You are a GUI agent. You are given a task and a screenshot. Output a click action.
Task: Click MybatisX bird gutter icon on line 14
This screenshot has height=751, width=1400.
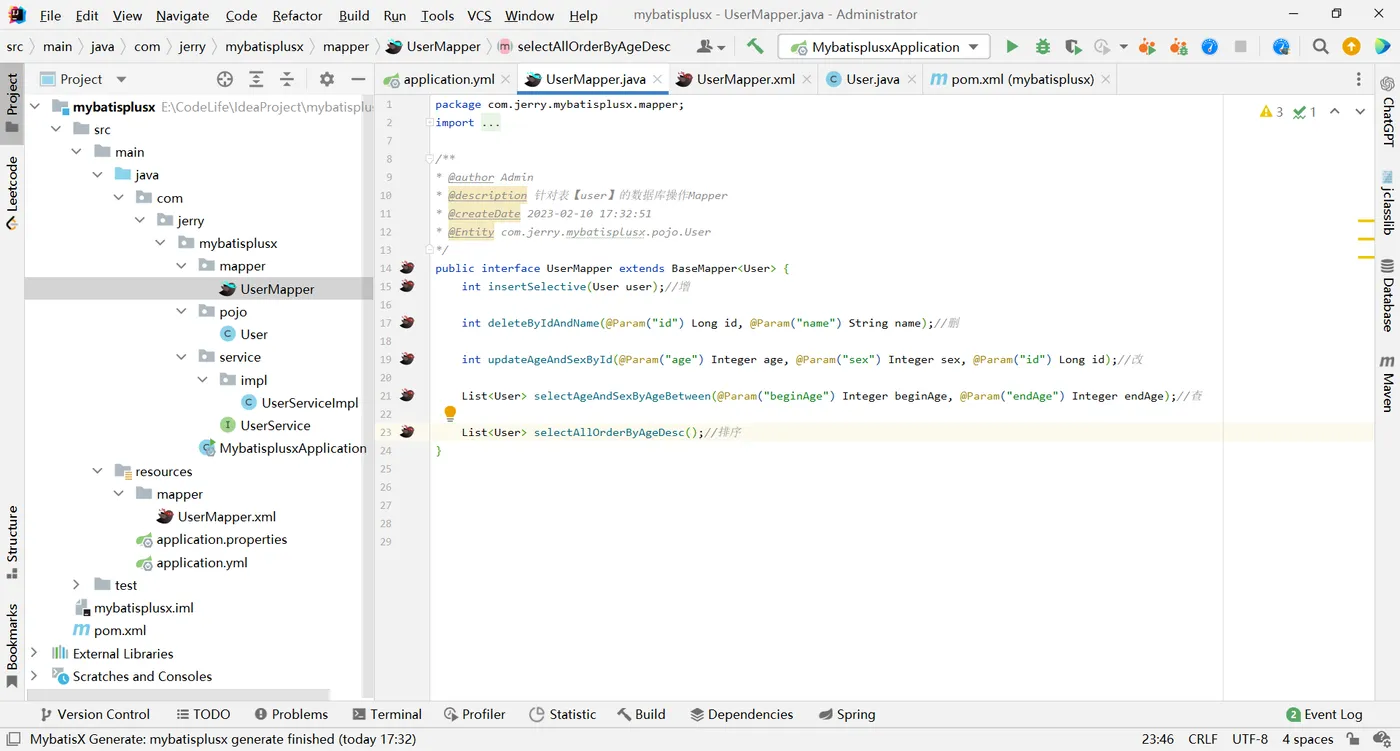click(407, 268)
